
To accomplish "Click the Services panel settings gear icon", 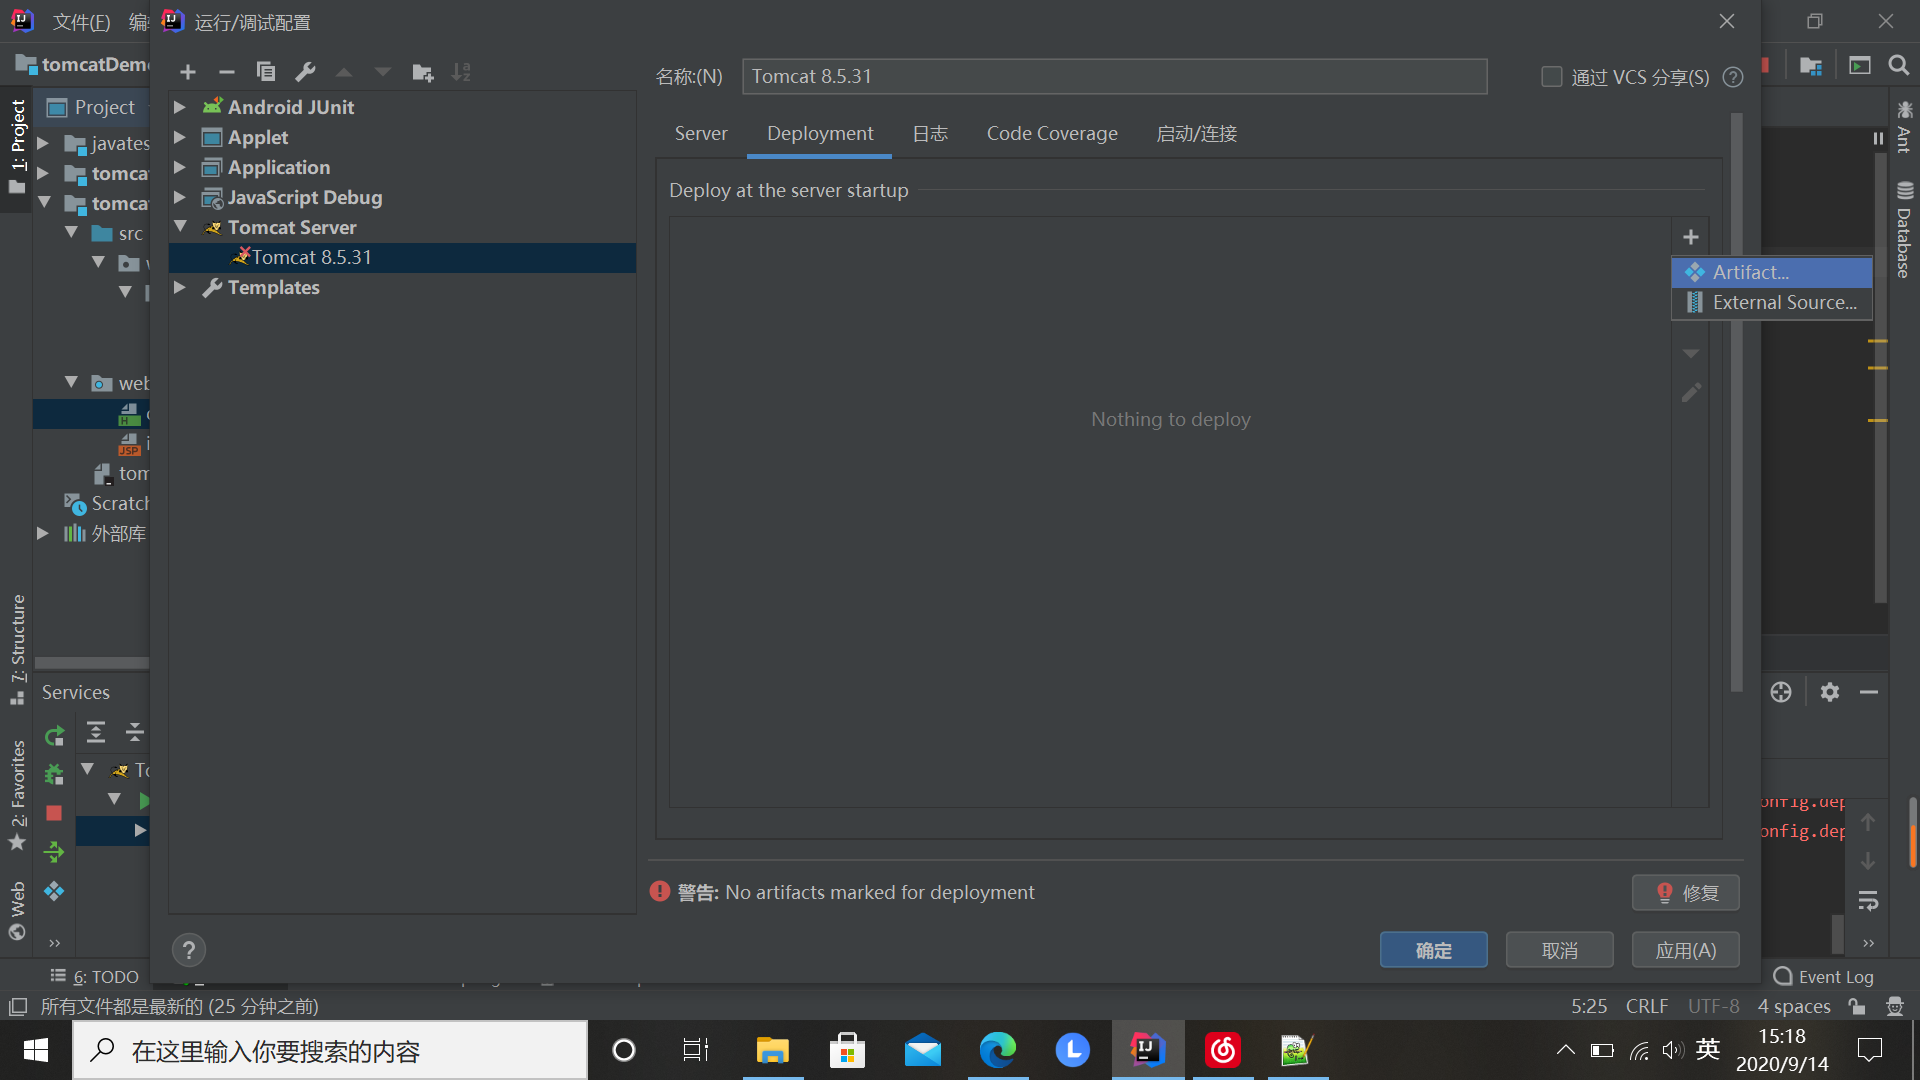I will click(1829, 692).
